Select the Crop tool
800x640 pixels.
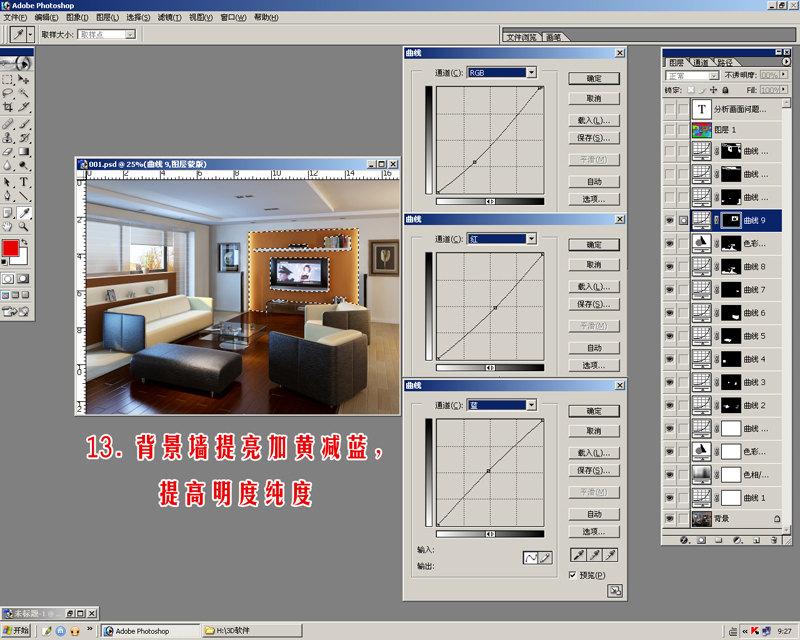pyautogui.click(x=8, y=107)
